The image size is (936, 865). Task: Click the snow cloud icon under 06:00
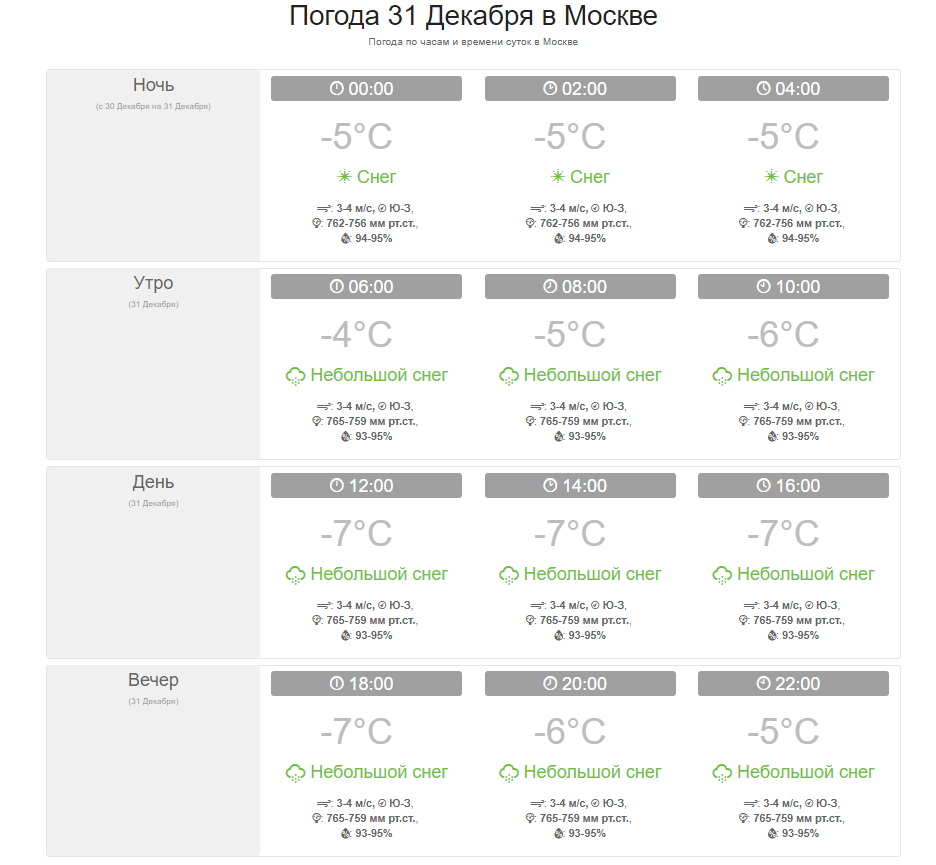point(295,376)
